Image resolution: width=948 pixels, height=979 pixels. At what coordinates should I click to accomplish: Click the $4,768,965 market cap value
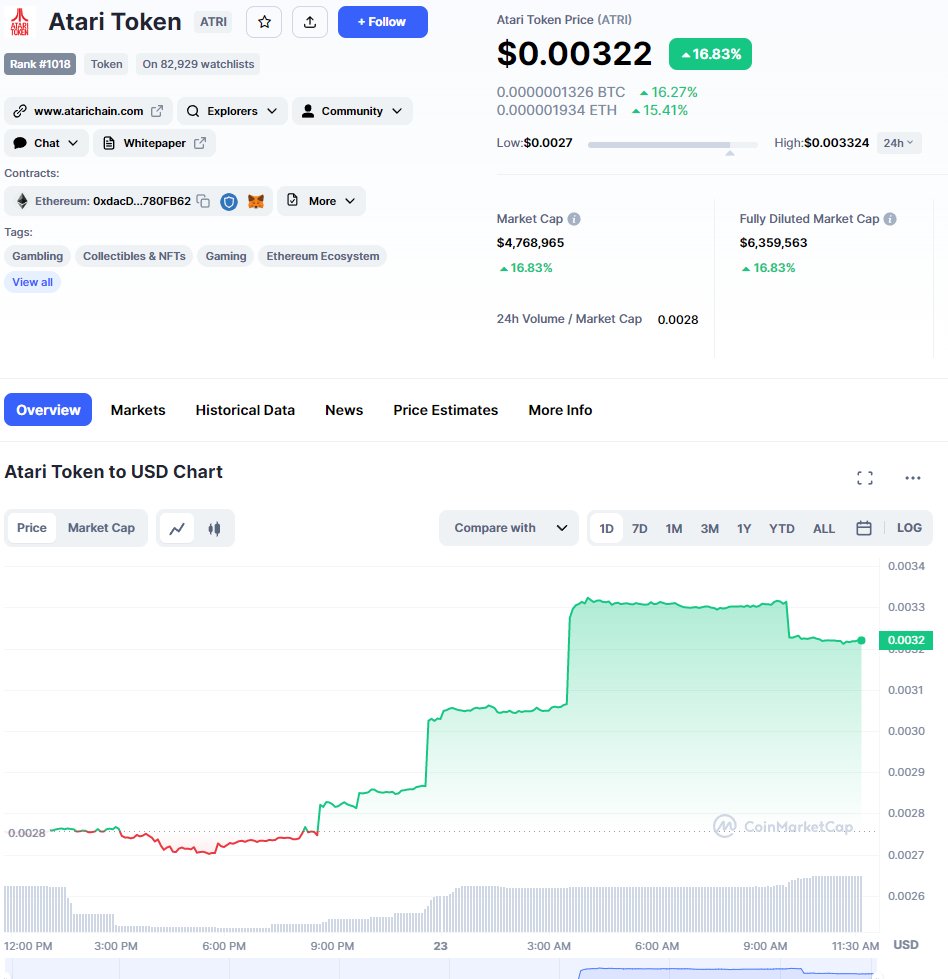pyautogui.click(x=530, y=243)
